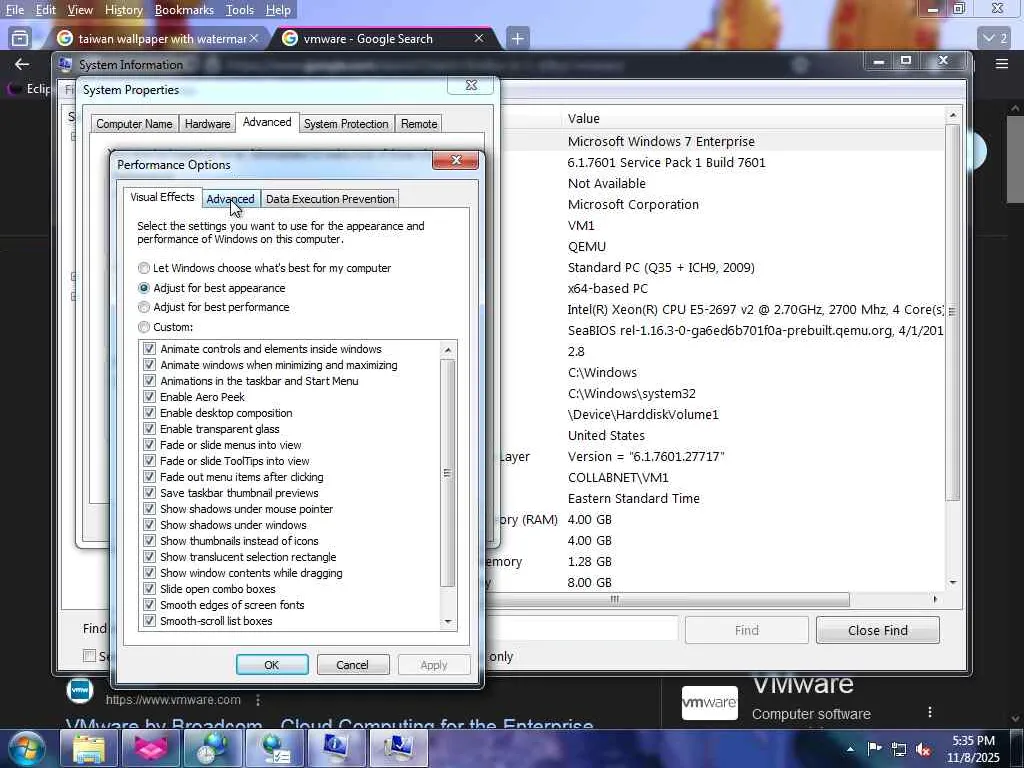Open the globe-with-checklist taskbar icon
The height and width of the screenshot is (768, 1024).
click(x=275, y=748)
